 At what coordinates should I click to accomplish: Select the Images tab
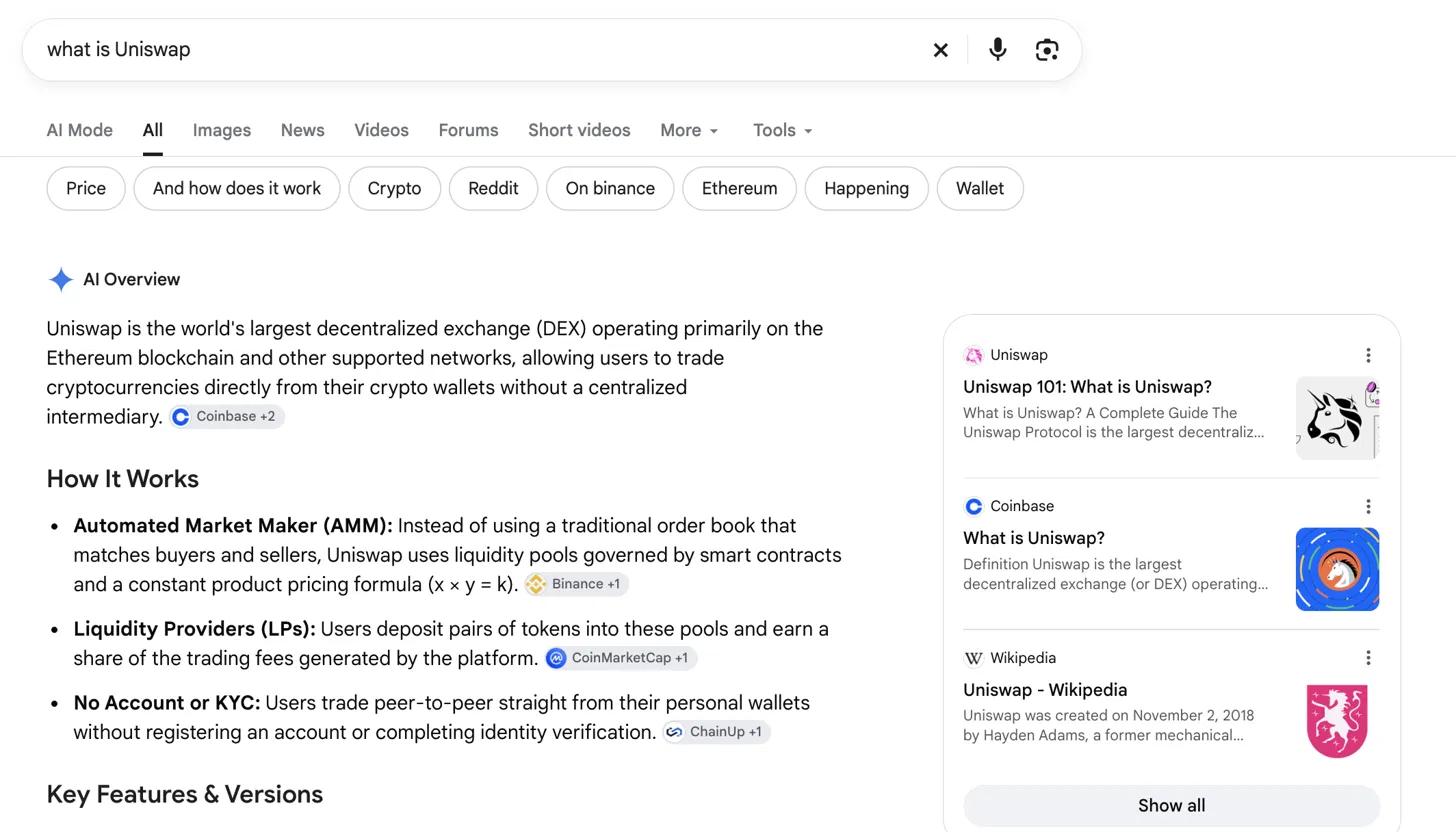(222, 131)
